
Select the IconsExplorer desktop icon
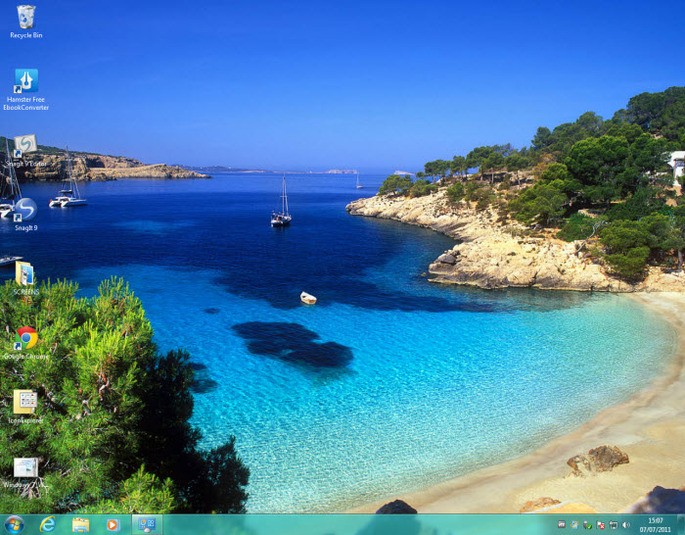[26, 407]
